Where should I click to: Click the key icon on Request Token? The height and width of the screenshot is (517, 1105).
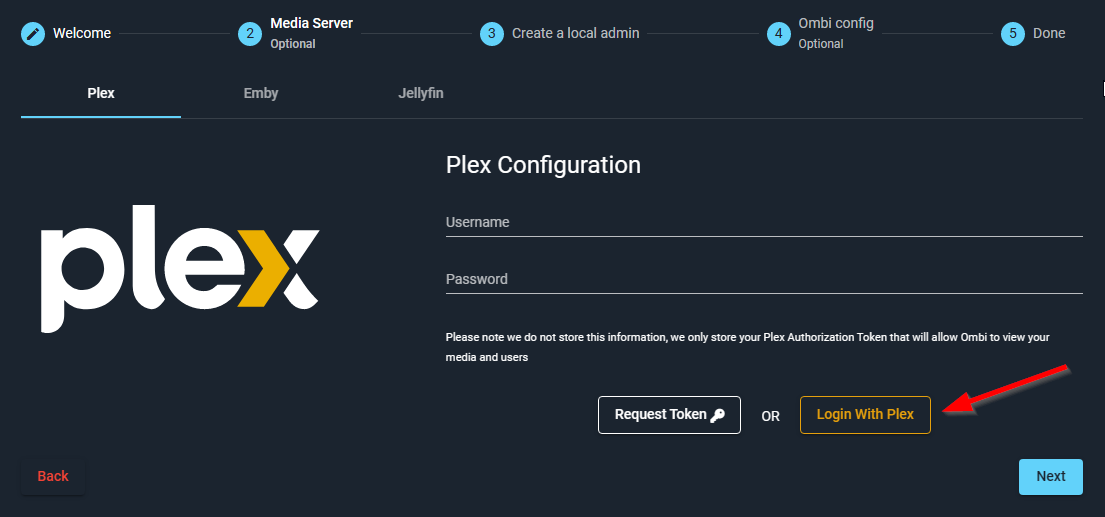(x=718, y=415)
